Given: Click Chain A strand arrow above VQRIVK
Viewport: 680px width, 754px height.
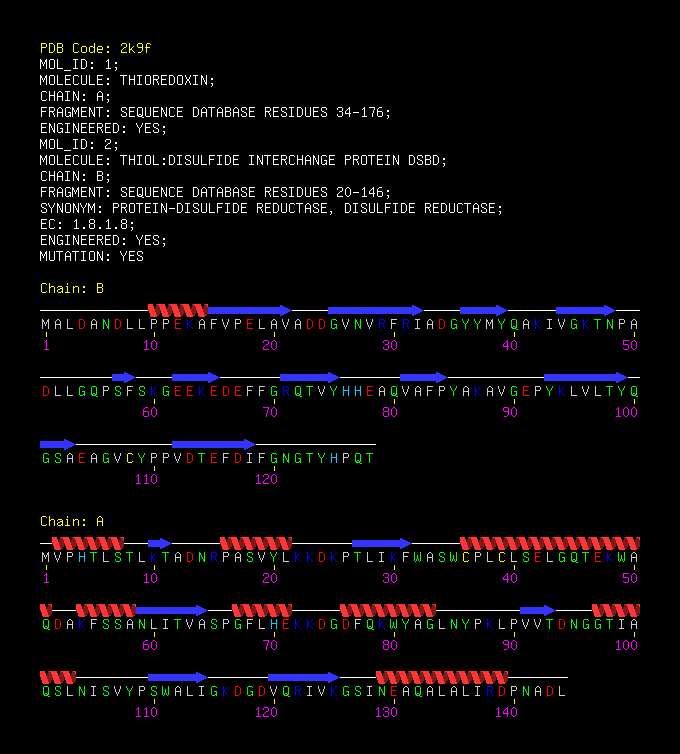Looking at the screenshot, I should point(303,678).
